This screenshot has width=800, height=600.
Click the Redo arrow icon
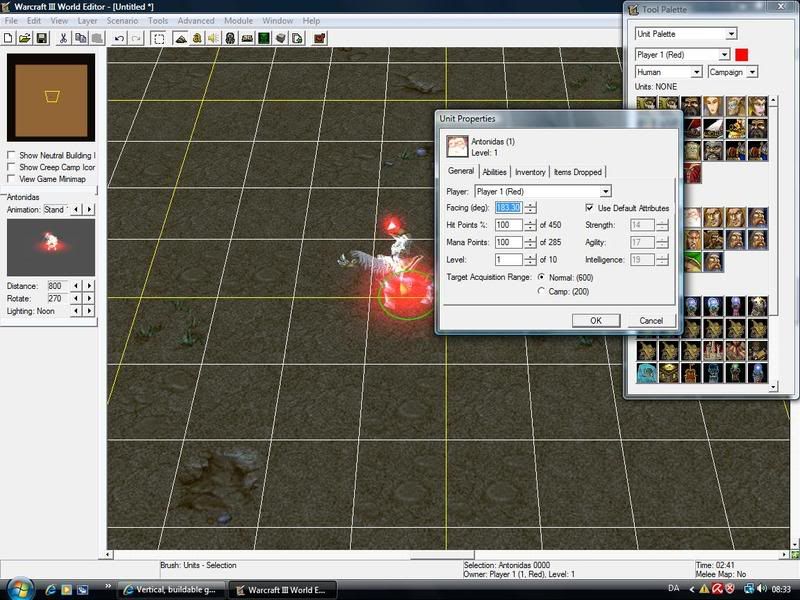pos(136,38)
